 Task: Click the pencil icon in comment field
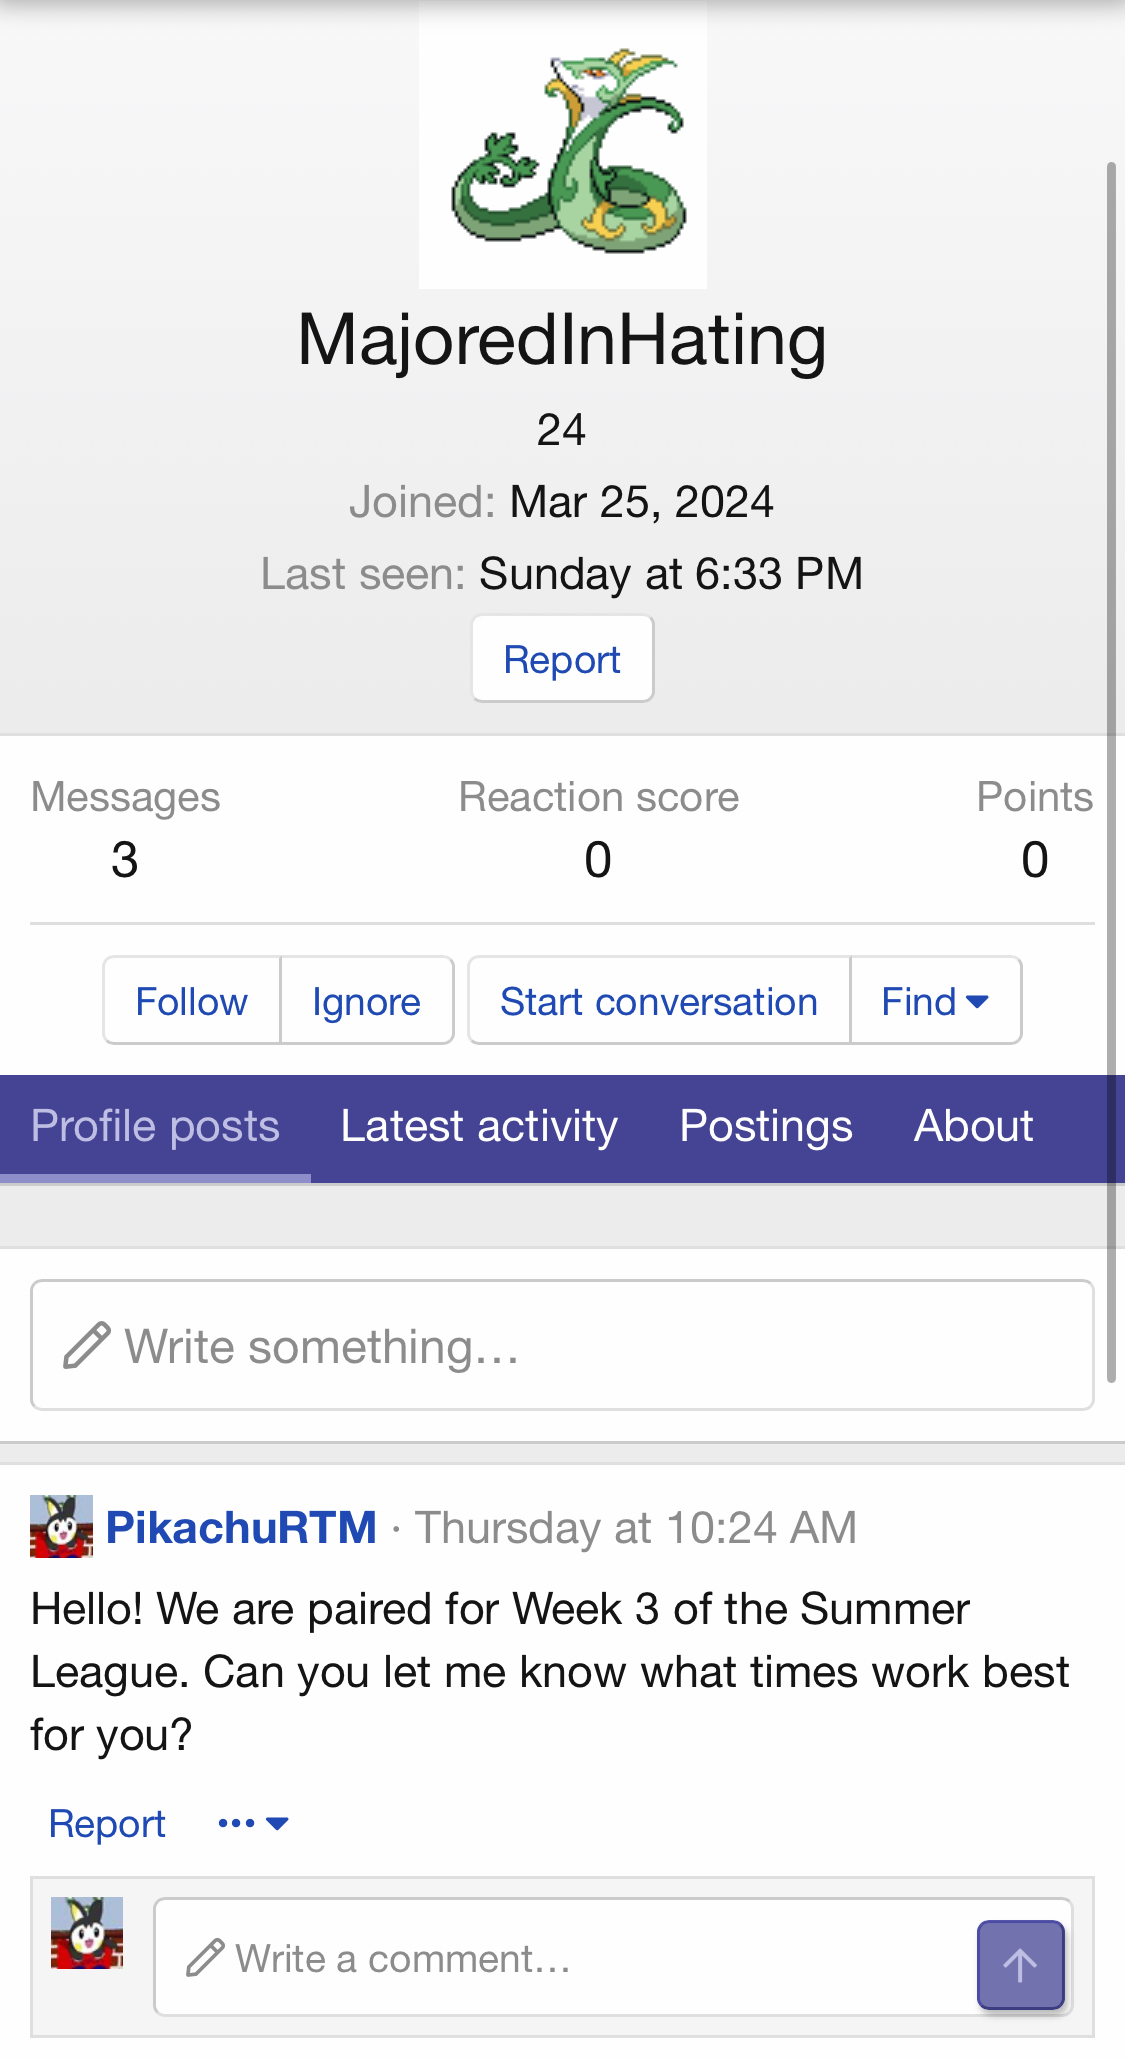click(205, 1958)
